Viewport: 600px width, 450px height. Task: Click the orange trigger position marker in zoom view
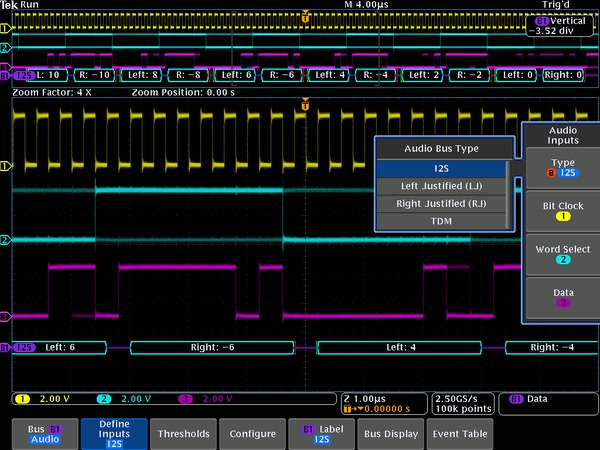point(305,104)
